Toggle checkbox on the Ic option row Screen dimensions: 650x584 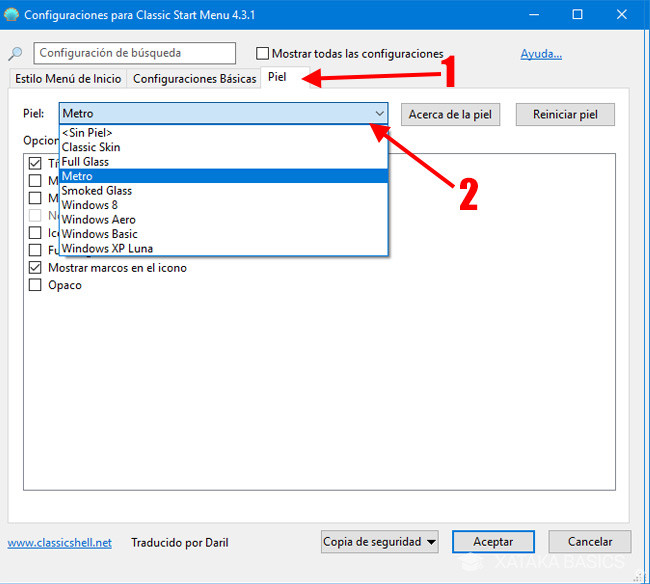(x=35, y=233)
